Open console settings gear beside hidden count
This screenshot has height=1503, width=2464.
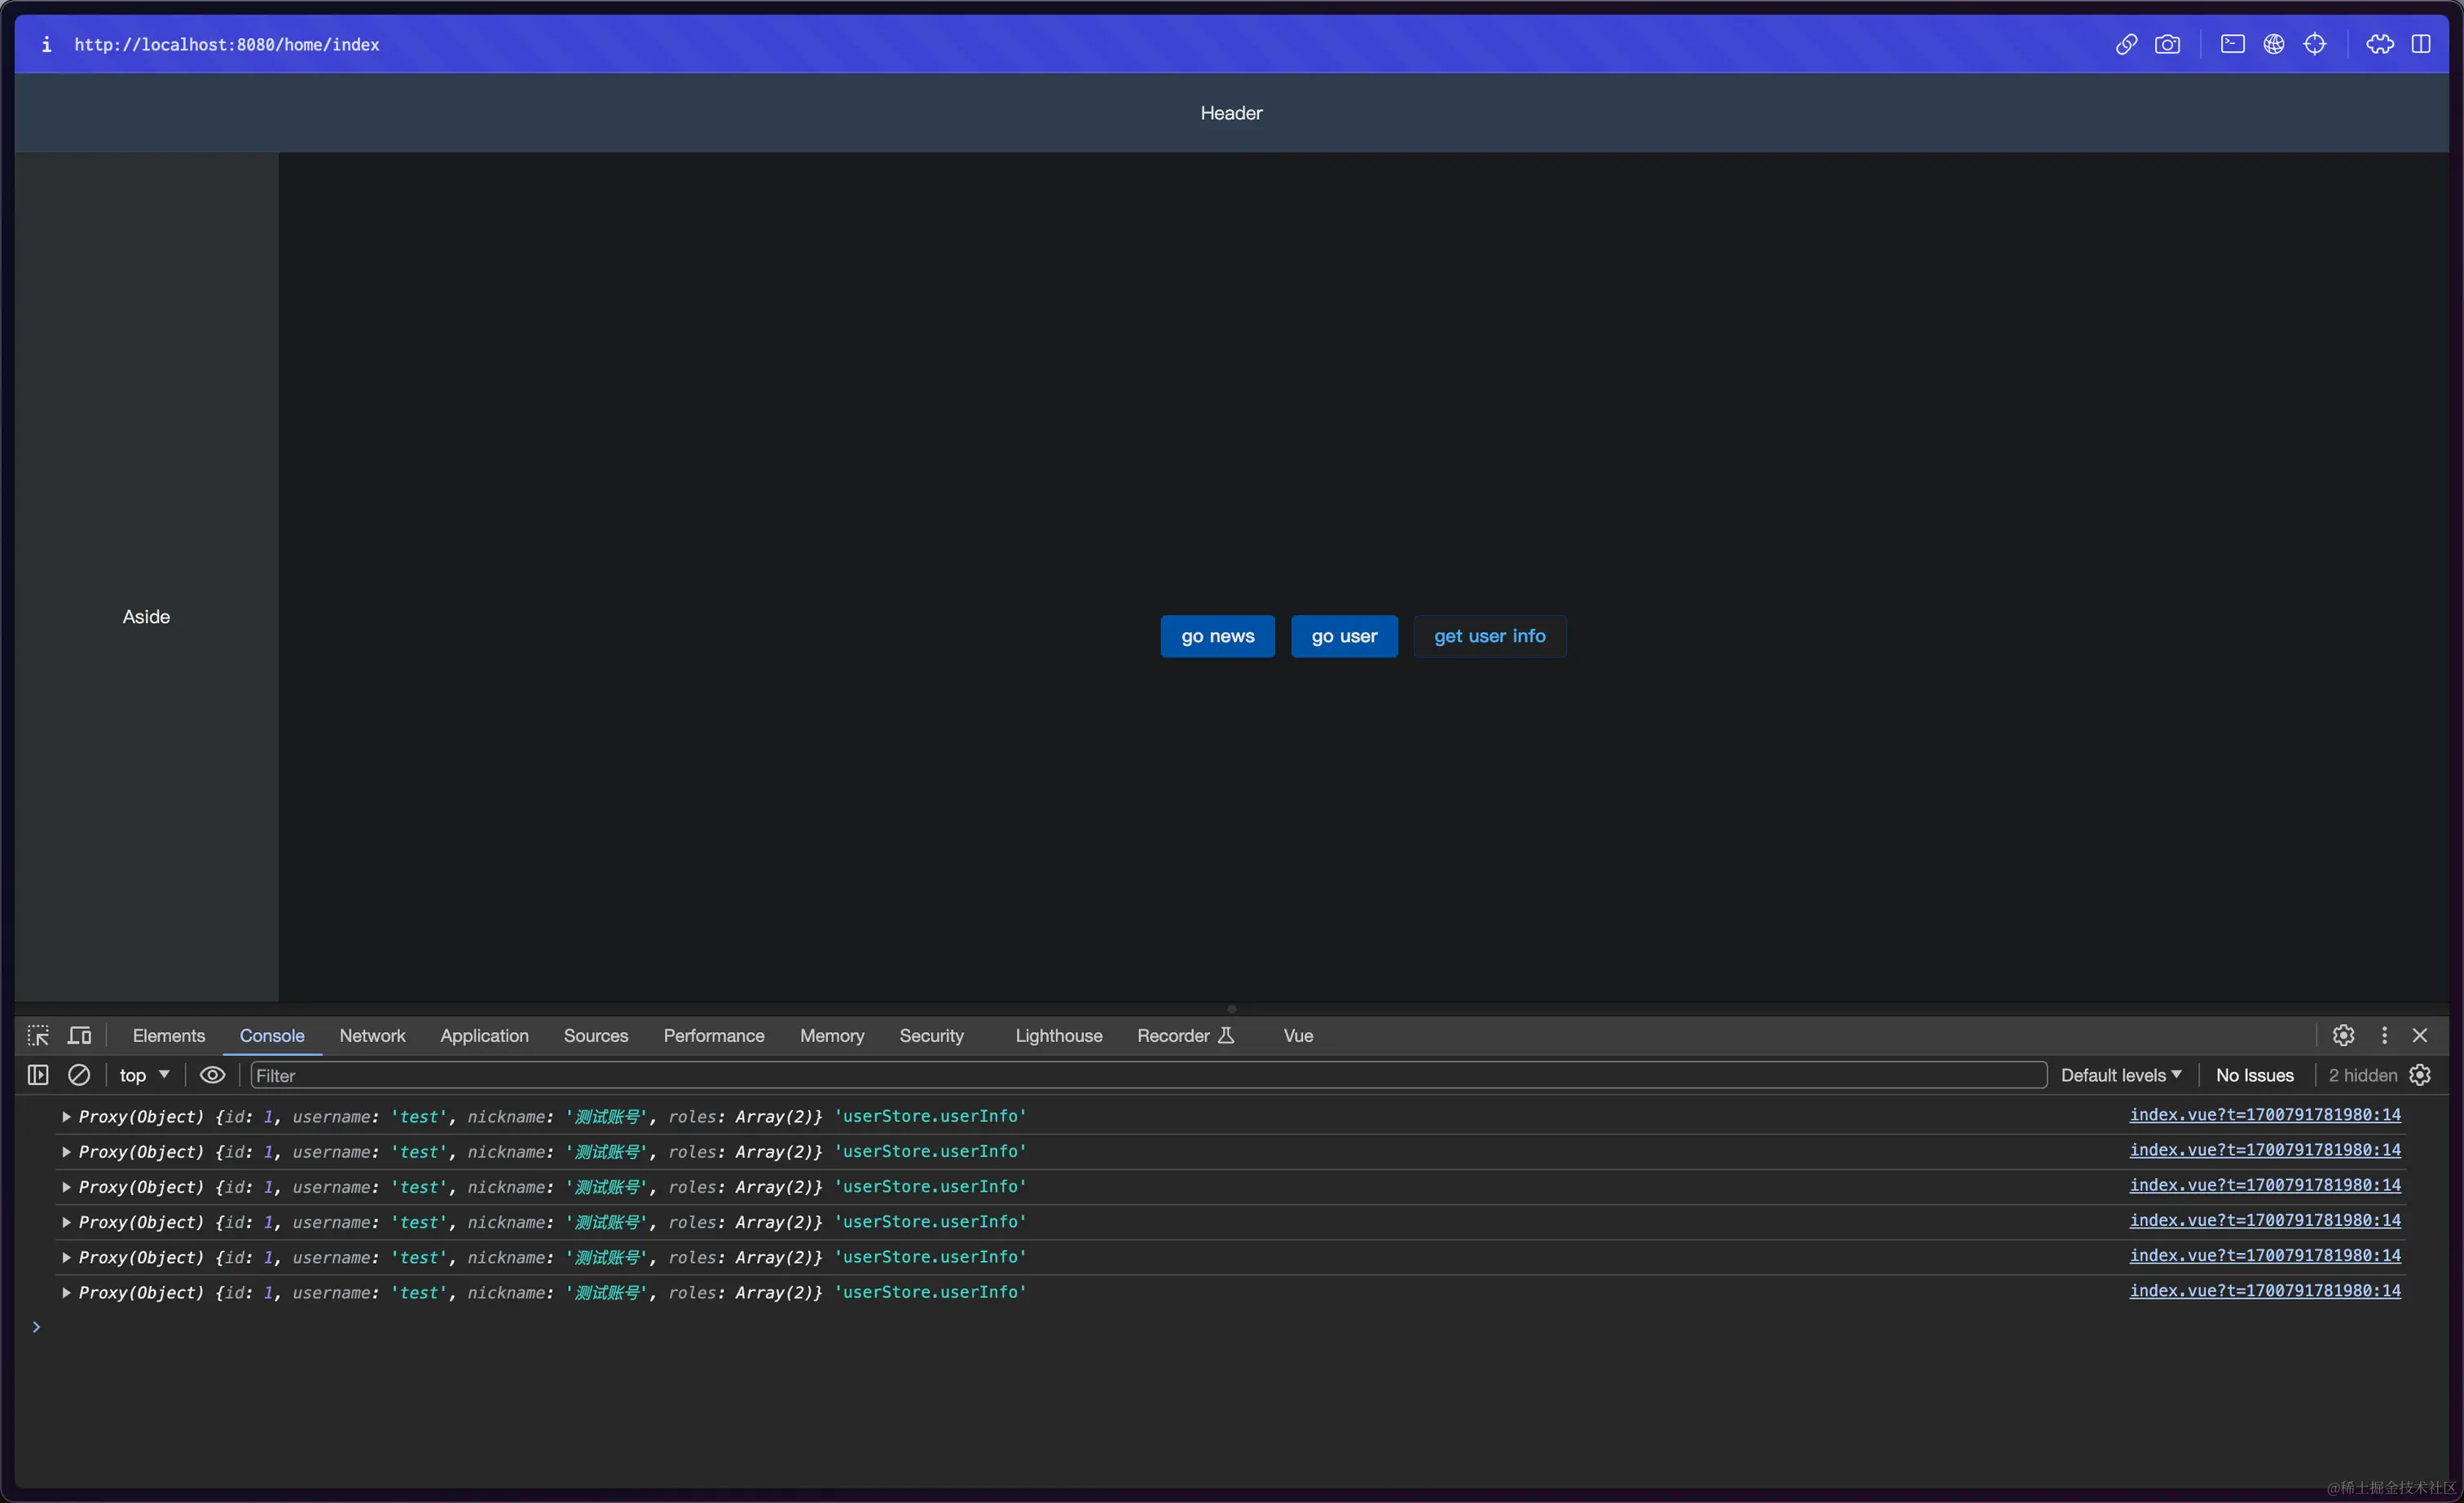point(2420,1075)
